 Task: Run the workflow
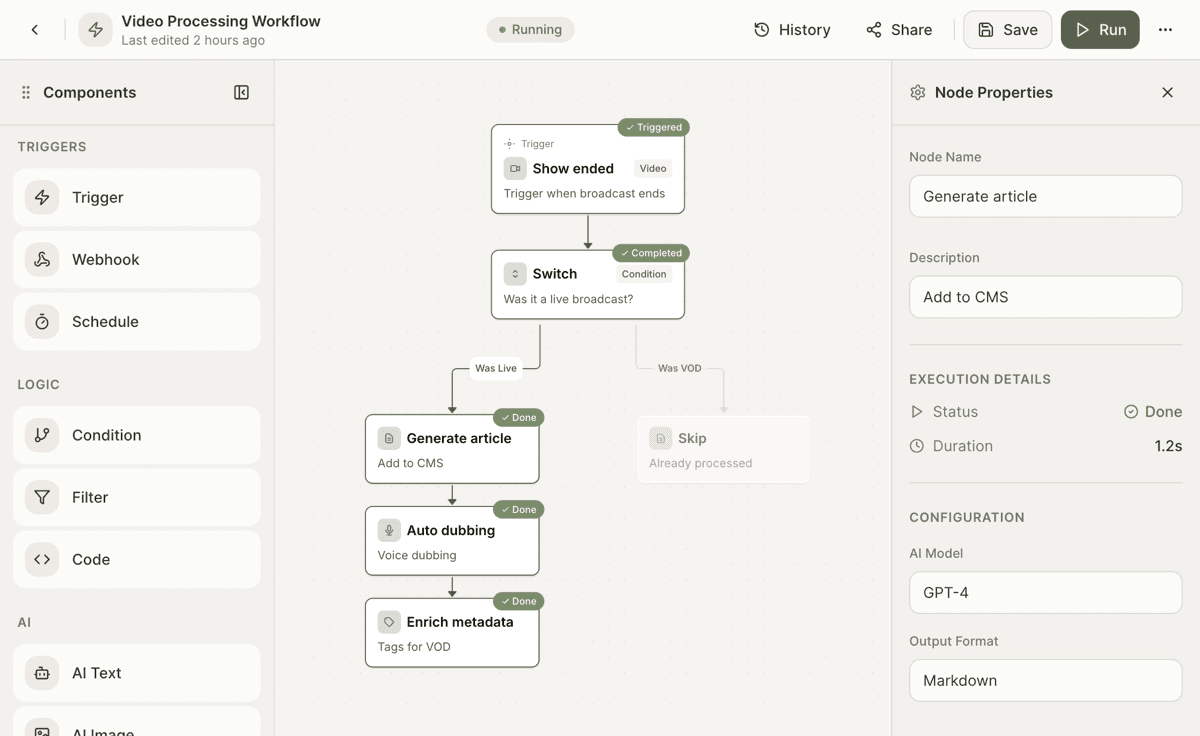(1100, 29)
